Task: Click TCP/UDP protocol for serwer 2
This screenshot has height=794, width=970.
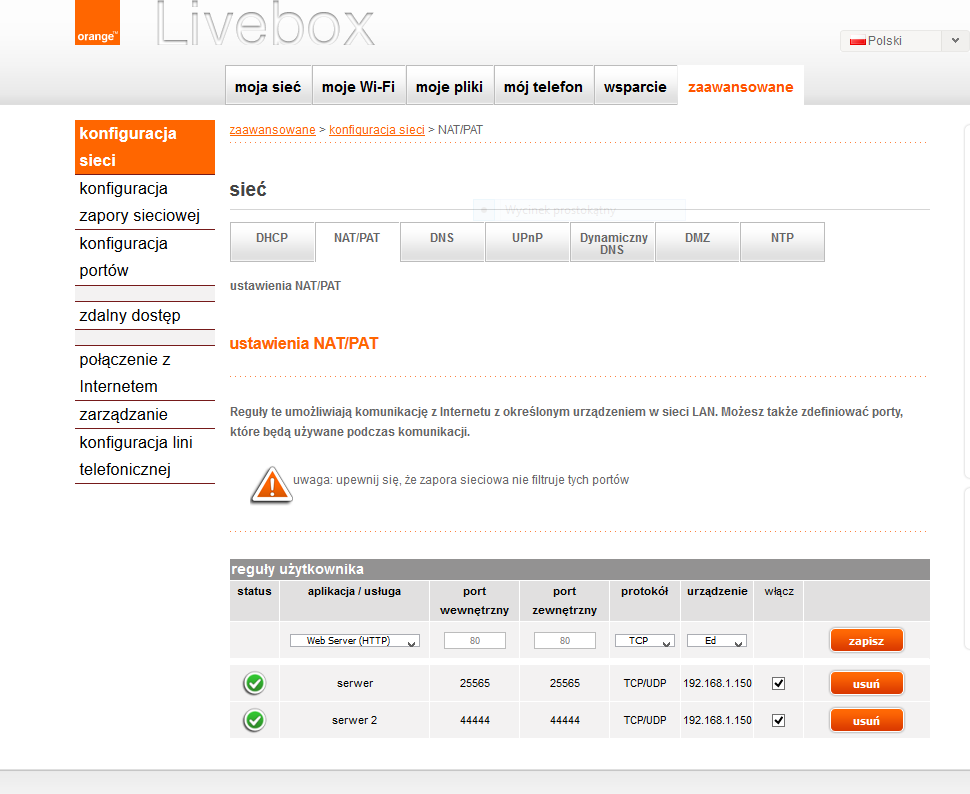Action: pos(645,720)
